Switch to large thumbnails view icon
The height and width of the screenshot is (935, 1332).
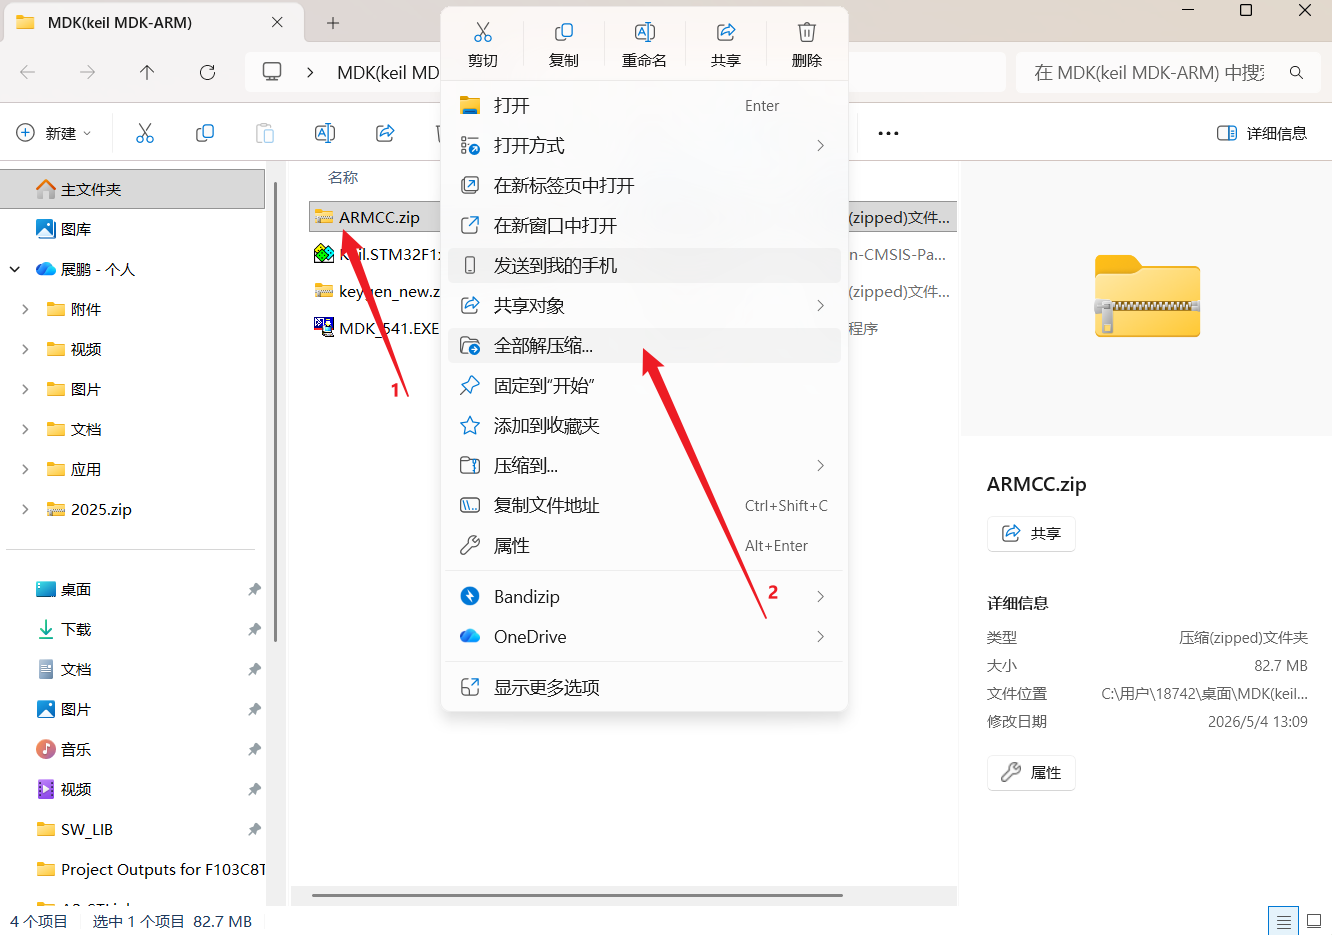tap(1315, 921)
